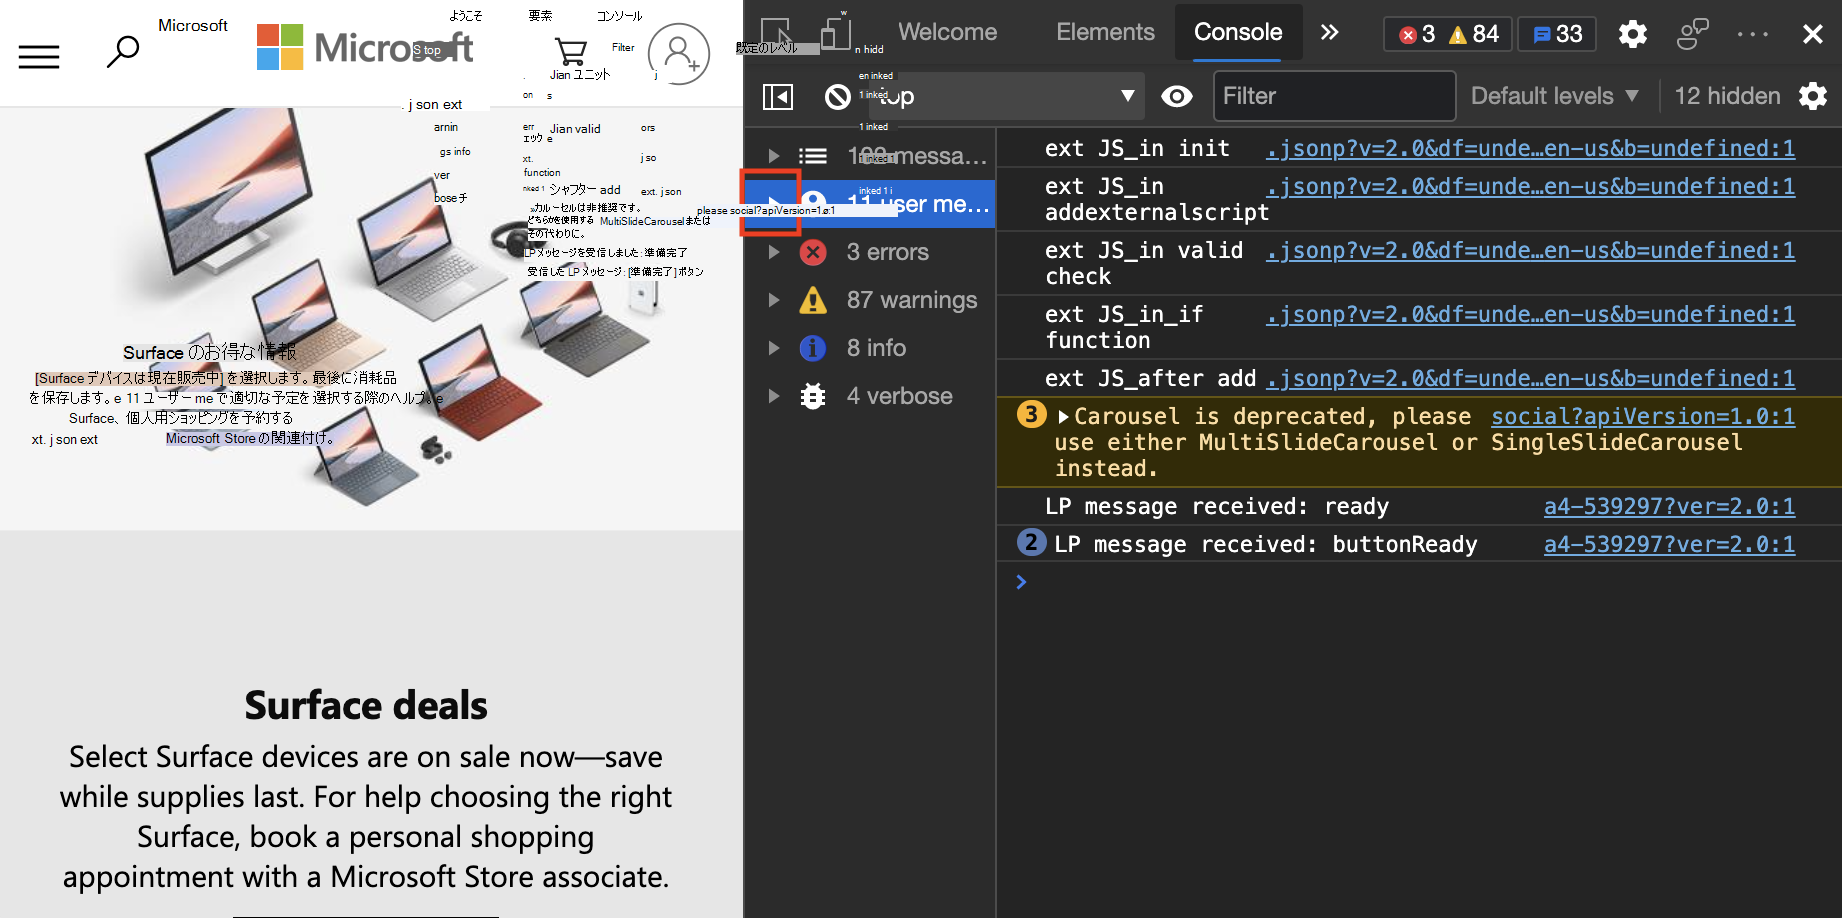This screenshot has height=918, width=1842.
Task: Expand the 3 errors group
Action: 773,252
